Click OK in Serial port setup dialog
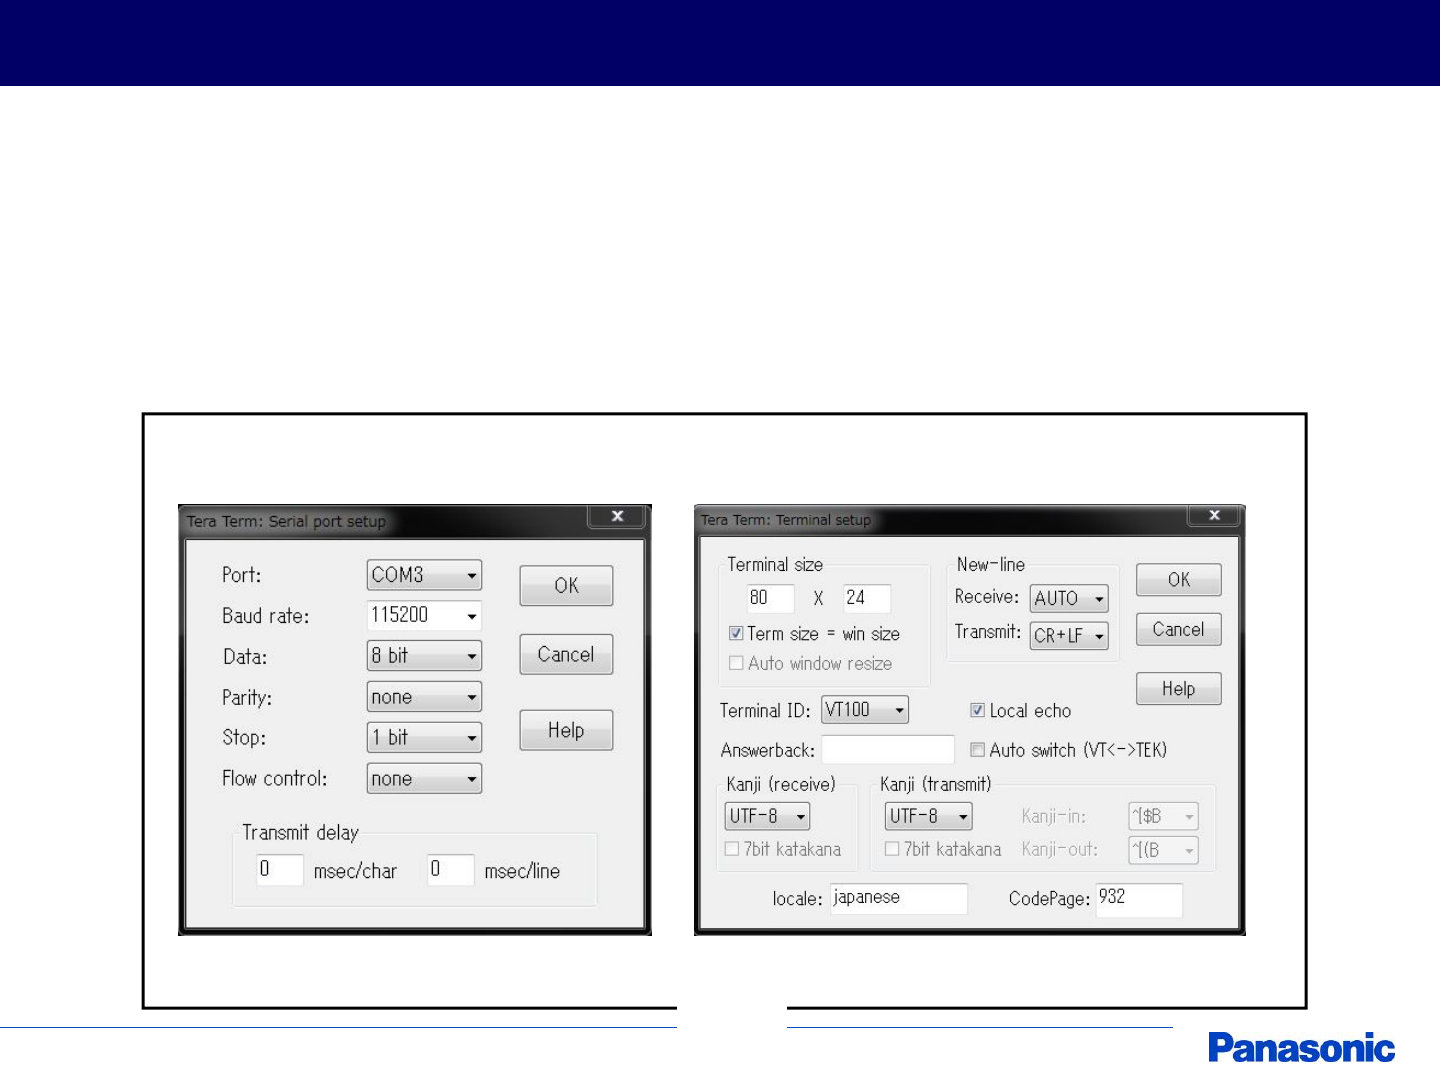Screen dimensions: 1440x1080 click(x=566, y=586)
